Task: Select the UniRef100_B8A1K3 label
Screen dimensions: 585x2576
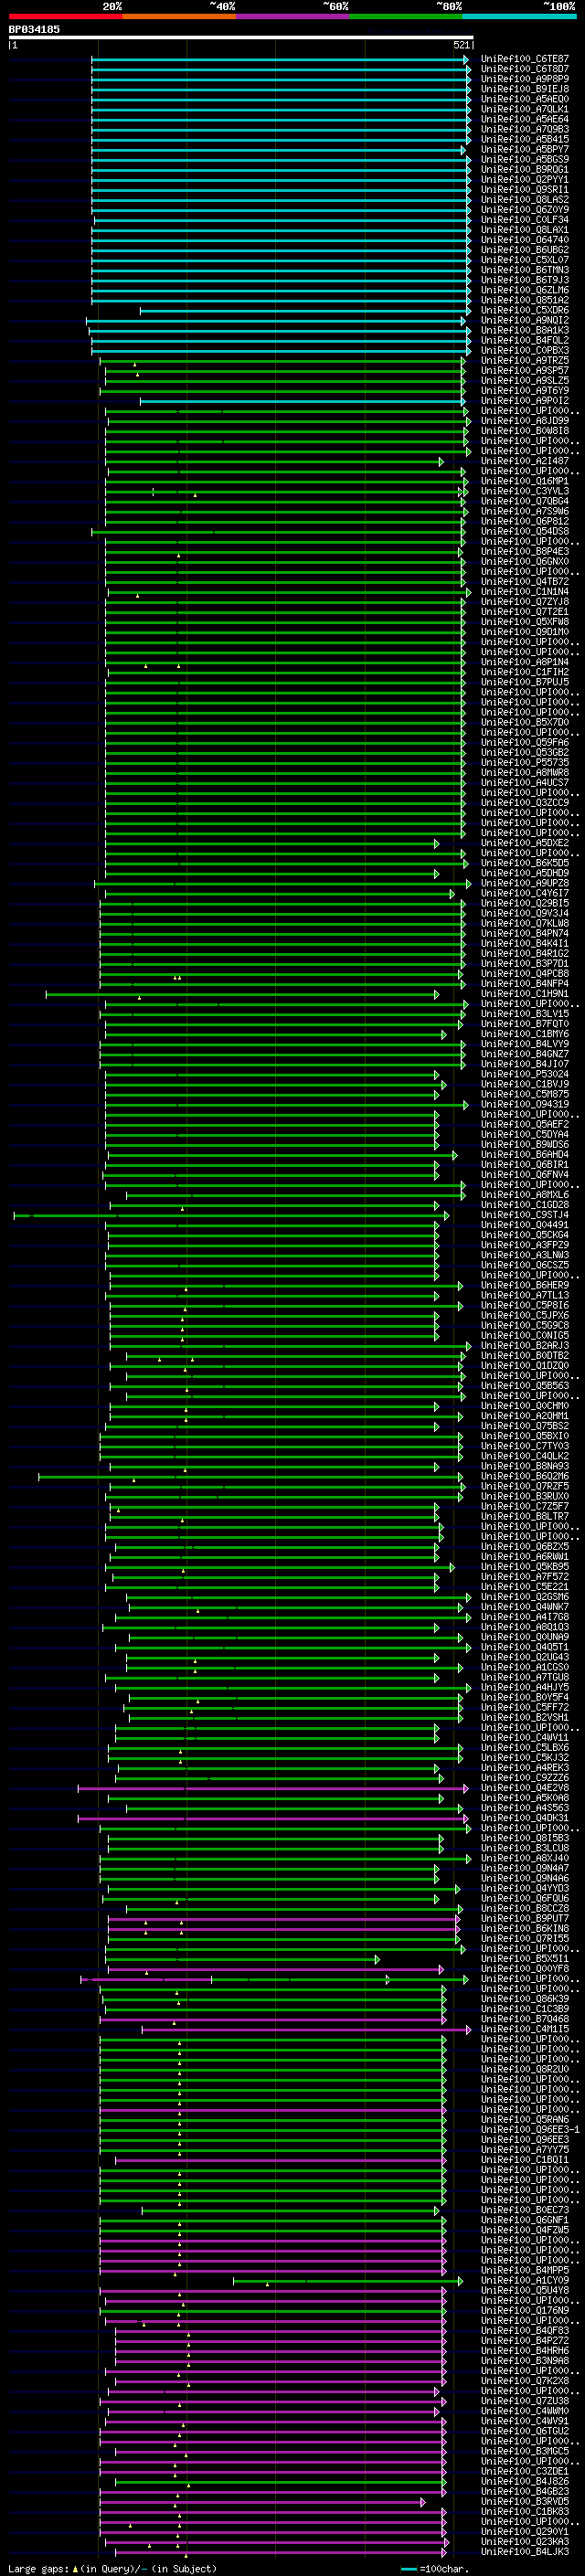Action: (x=525, y=331)
